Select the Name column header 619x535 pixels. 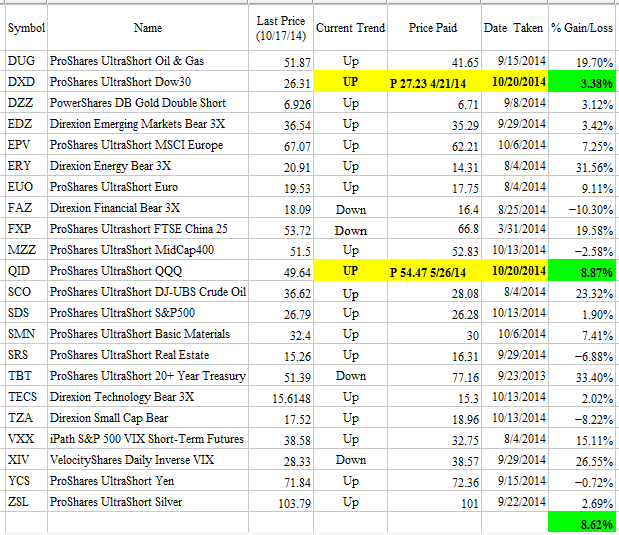tap(148, 28)
